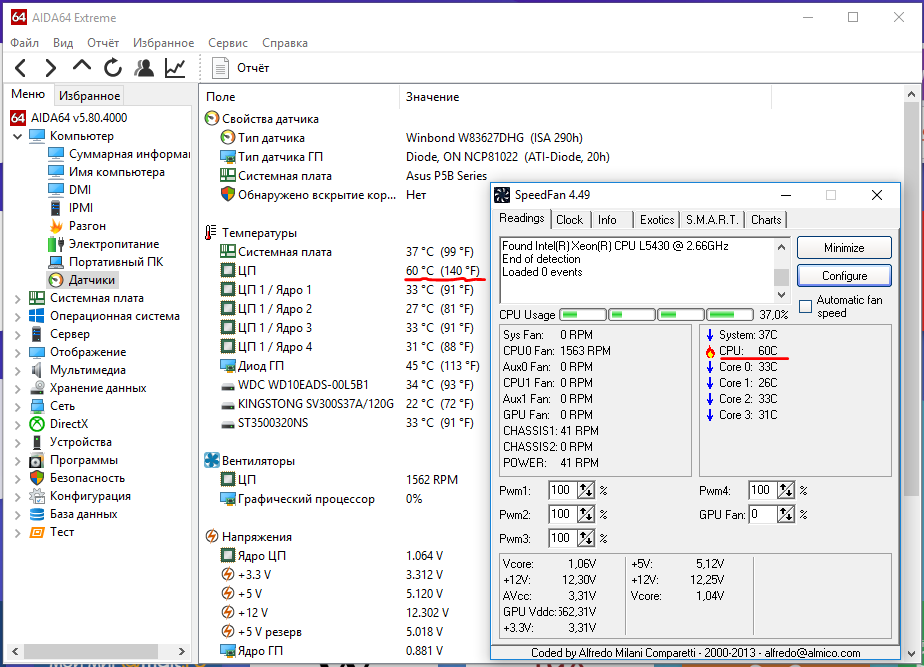Expand the Системная плата tree node
Viewport: 924px width, 667px height.
18,299
